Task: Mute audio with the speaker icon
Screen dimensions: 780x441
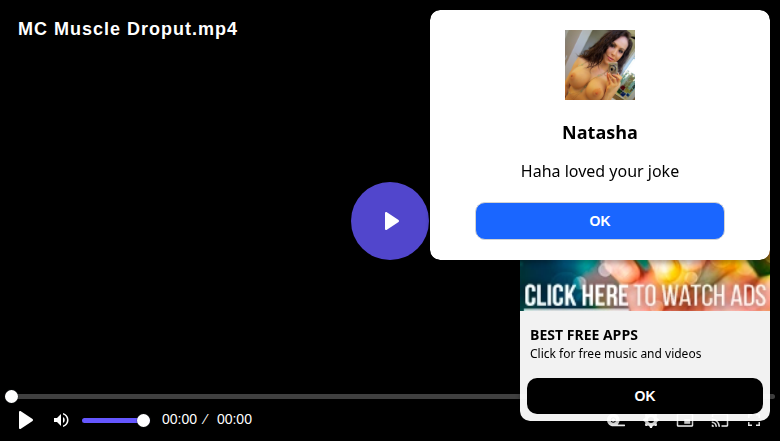Action: [x=61, y=420]
